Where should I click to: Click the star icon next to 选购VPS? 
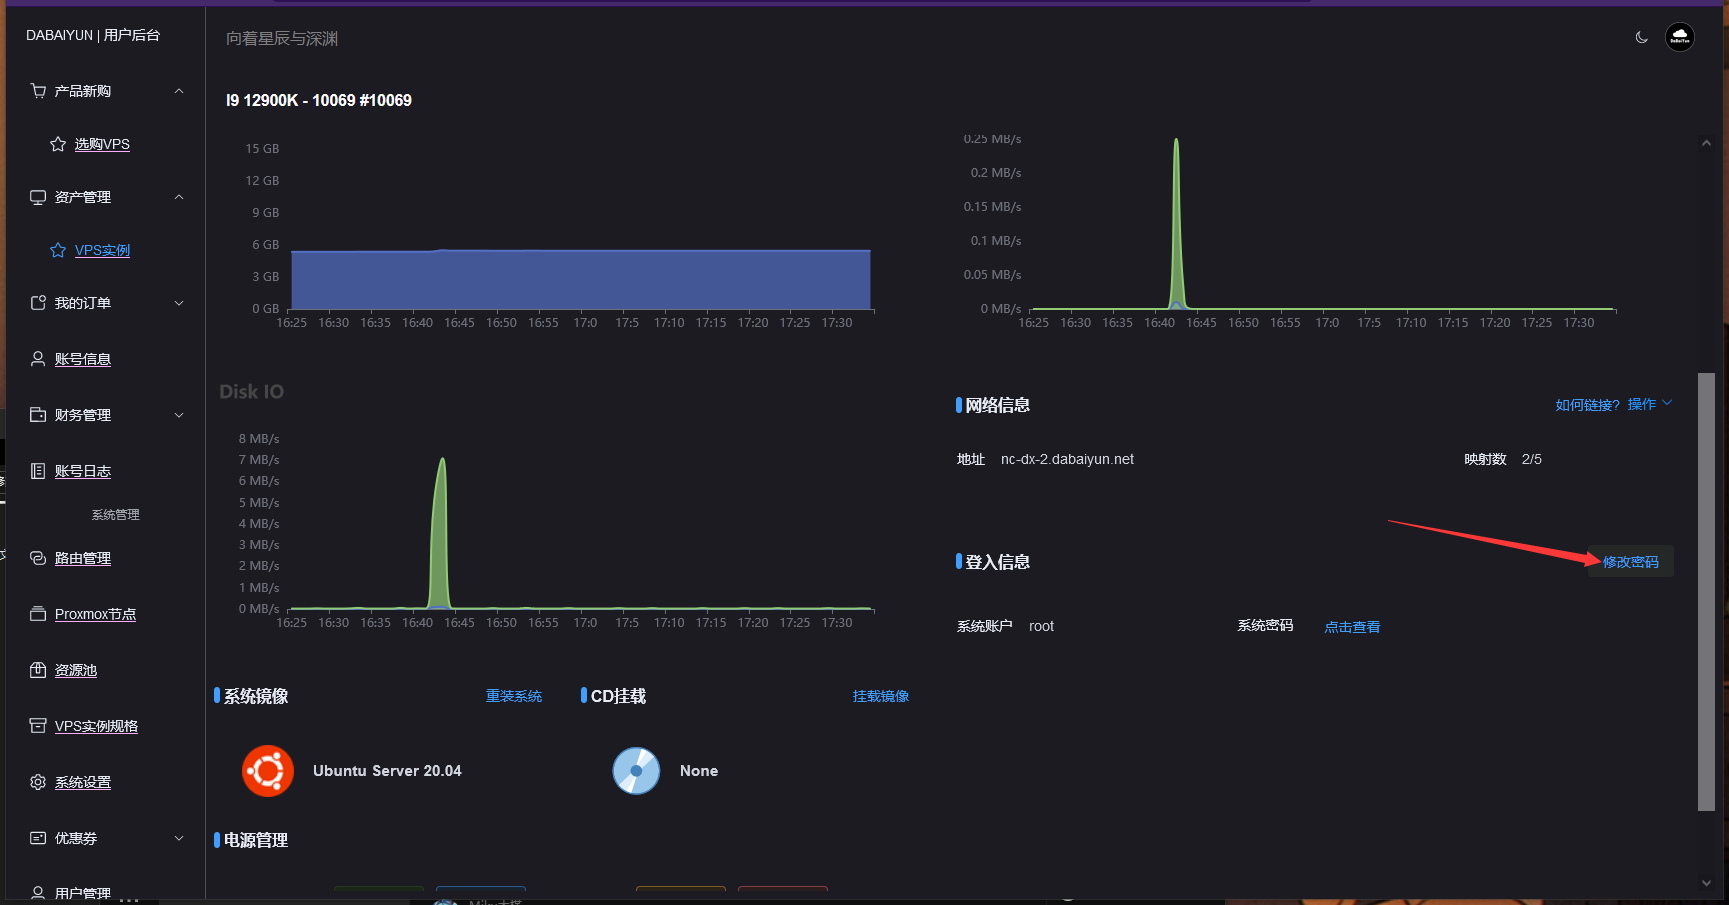tap(58, 144)
